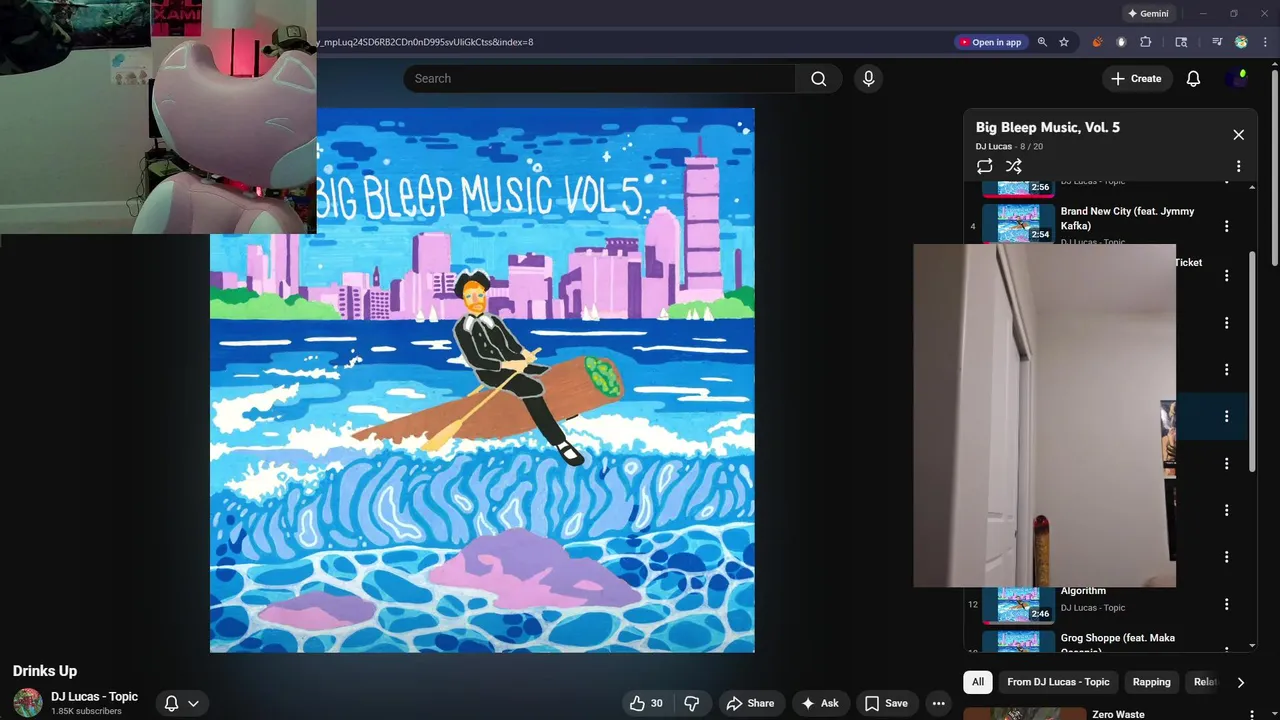1280x720 pixels.
Task: Click the browser zoom magnifier icon
Action: tap(1042, 42)
